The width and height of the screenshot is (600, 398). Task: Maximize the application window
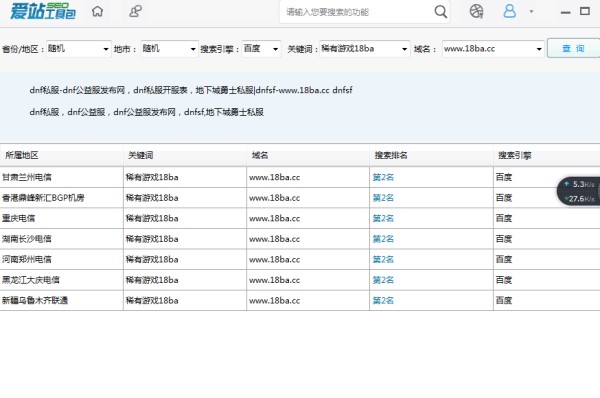pyautogui.click(x=585, y=11)
